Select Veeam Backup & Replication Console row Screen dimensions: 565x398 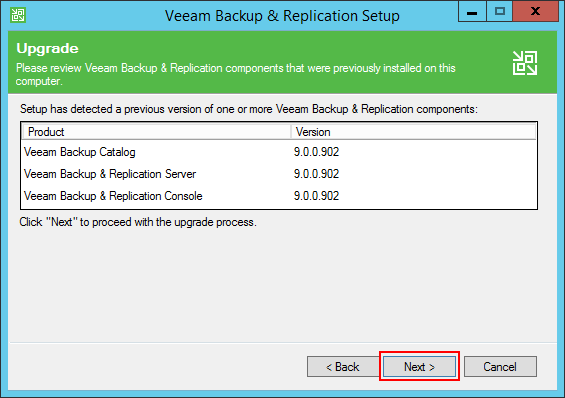click(279, 196)
